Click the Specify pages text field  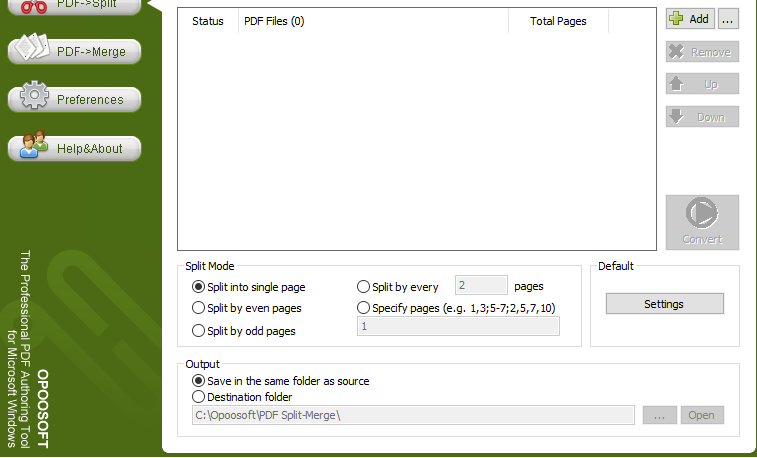click(x=458, y=326)
